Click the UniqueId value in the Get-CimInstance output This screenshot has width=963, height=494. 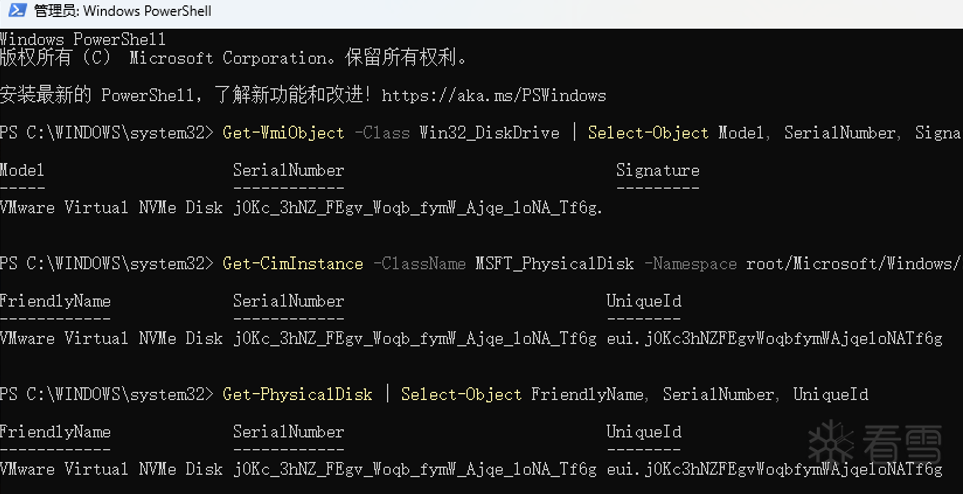click(774, 338)
